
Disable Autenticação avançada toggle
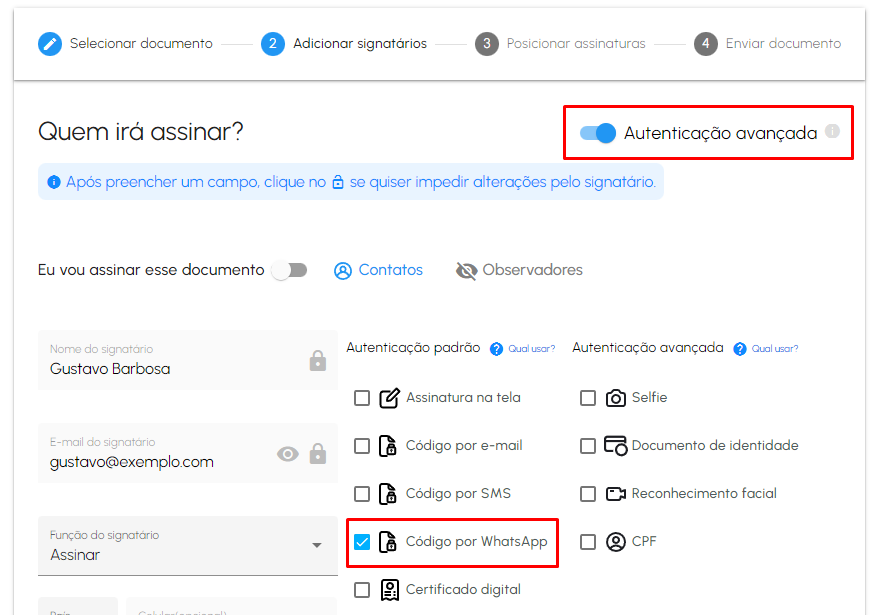(x=596, y=132)
